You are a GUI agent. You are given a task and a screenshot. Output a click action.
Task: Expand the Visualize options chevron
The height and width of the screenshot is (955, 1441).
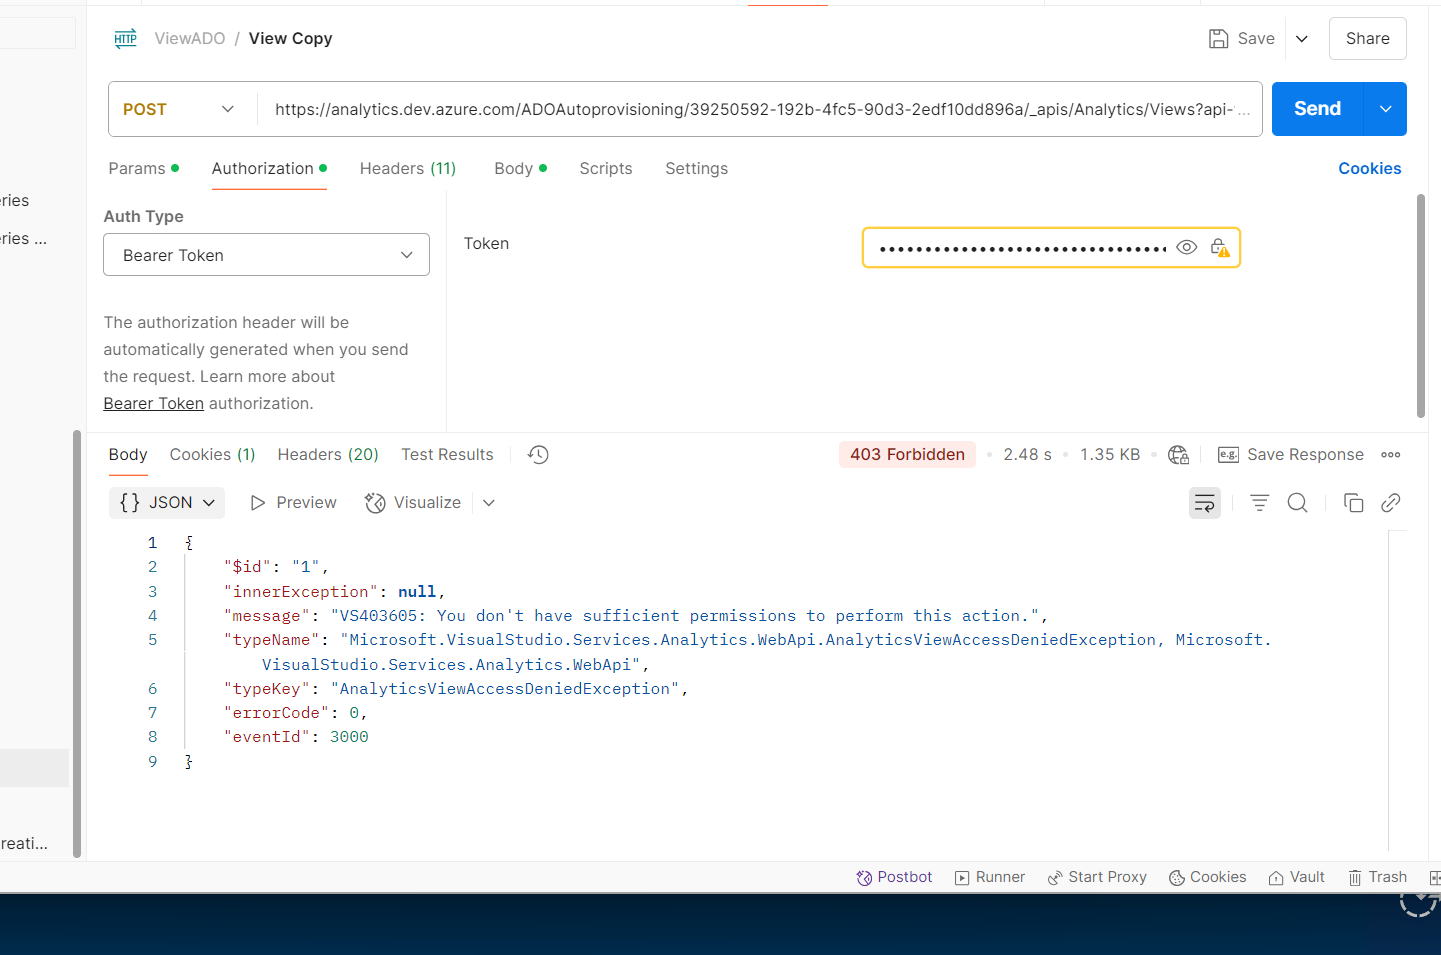pos(489,503)
